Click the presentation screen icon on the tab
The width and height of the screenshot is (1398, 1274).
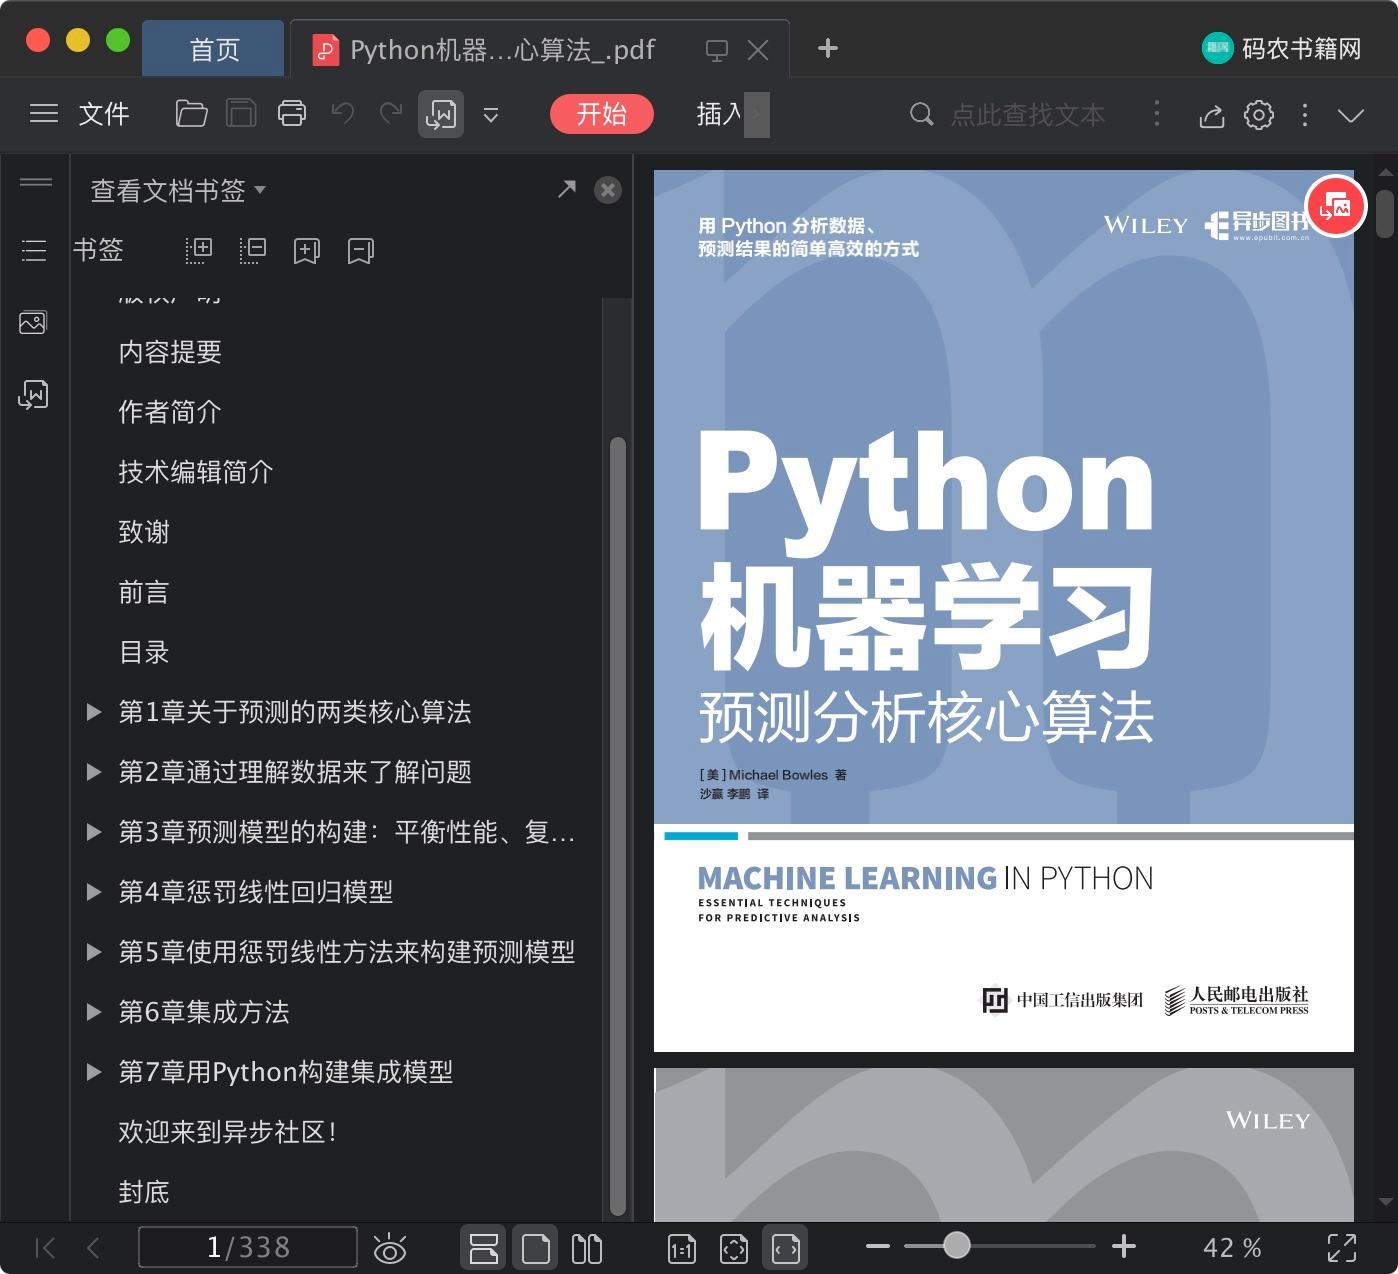(716, 50)
